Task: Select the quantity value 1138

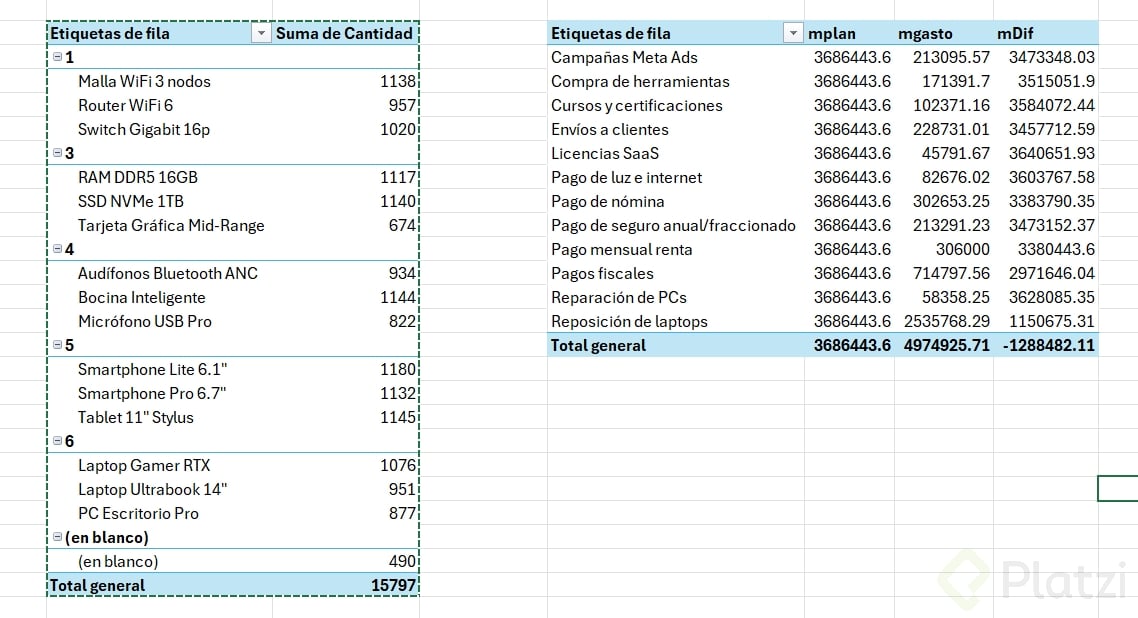Action: coord(398,81)
